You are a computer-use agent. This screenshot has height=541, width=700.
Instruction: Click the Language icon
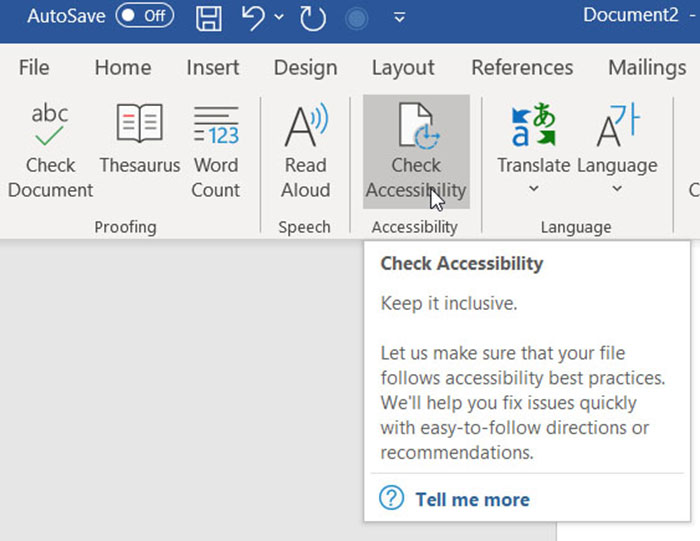[x=617, y=126]
